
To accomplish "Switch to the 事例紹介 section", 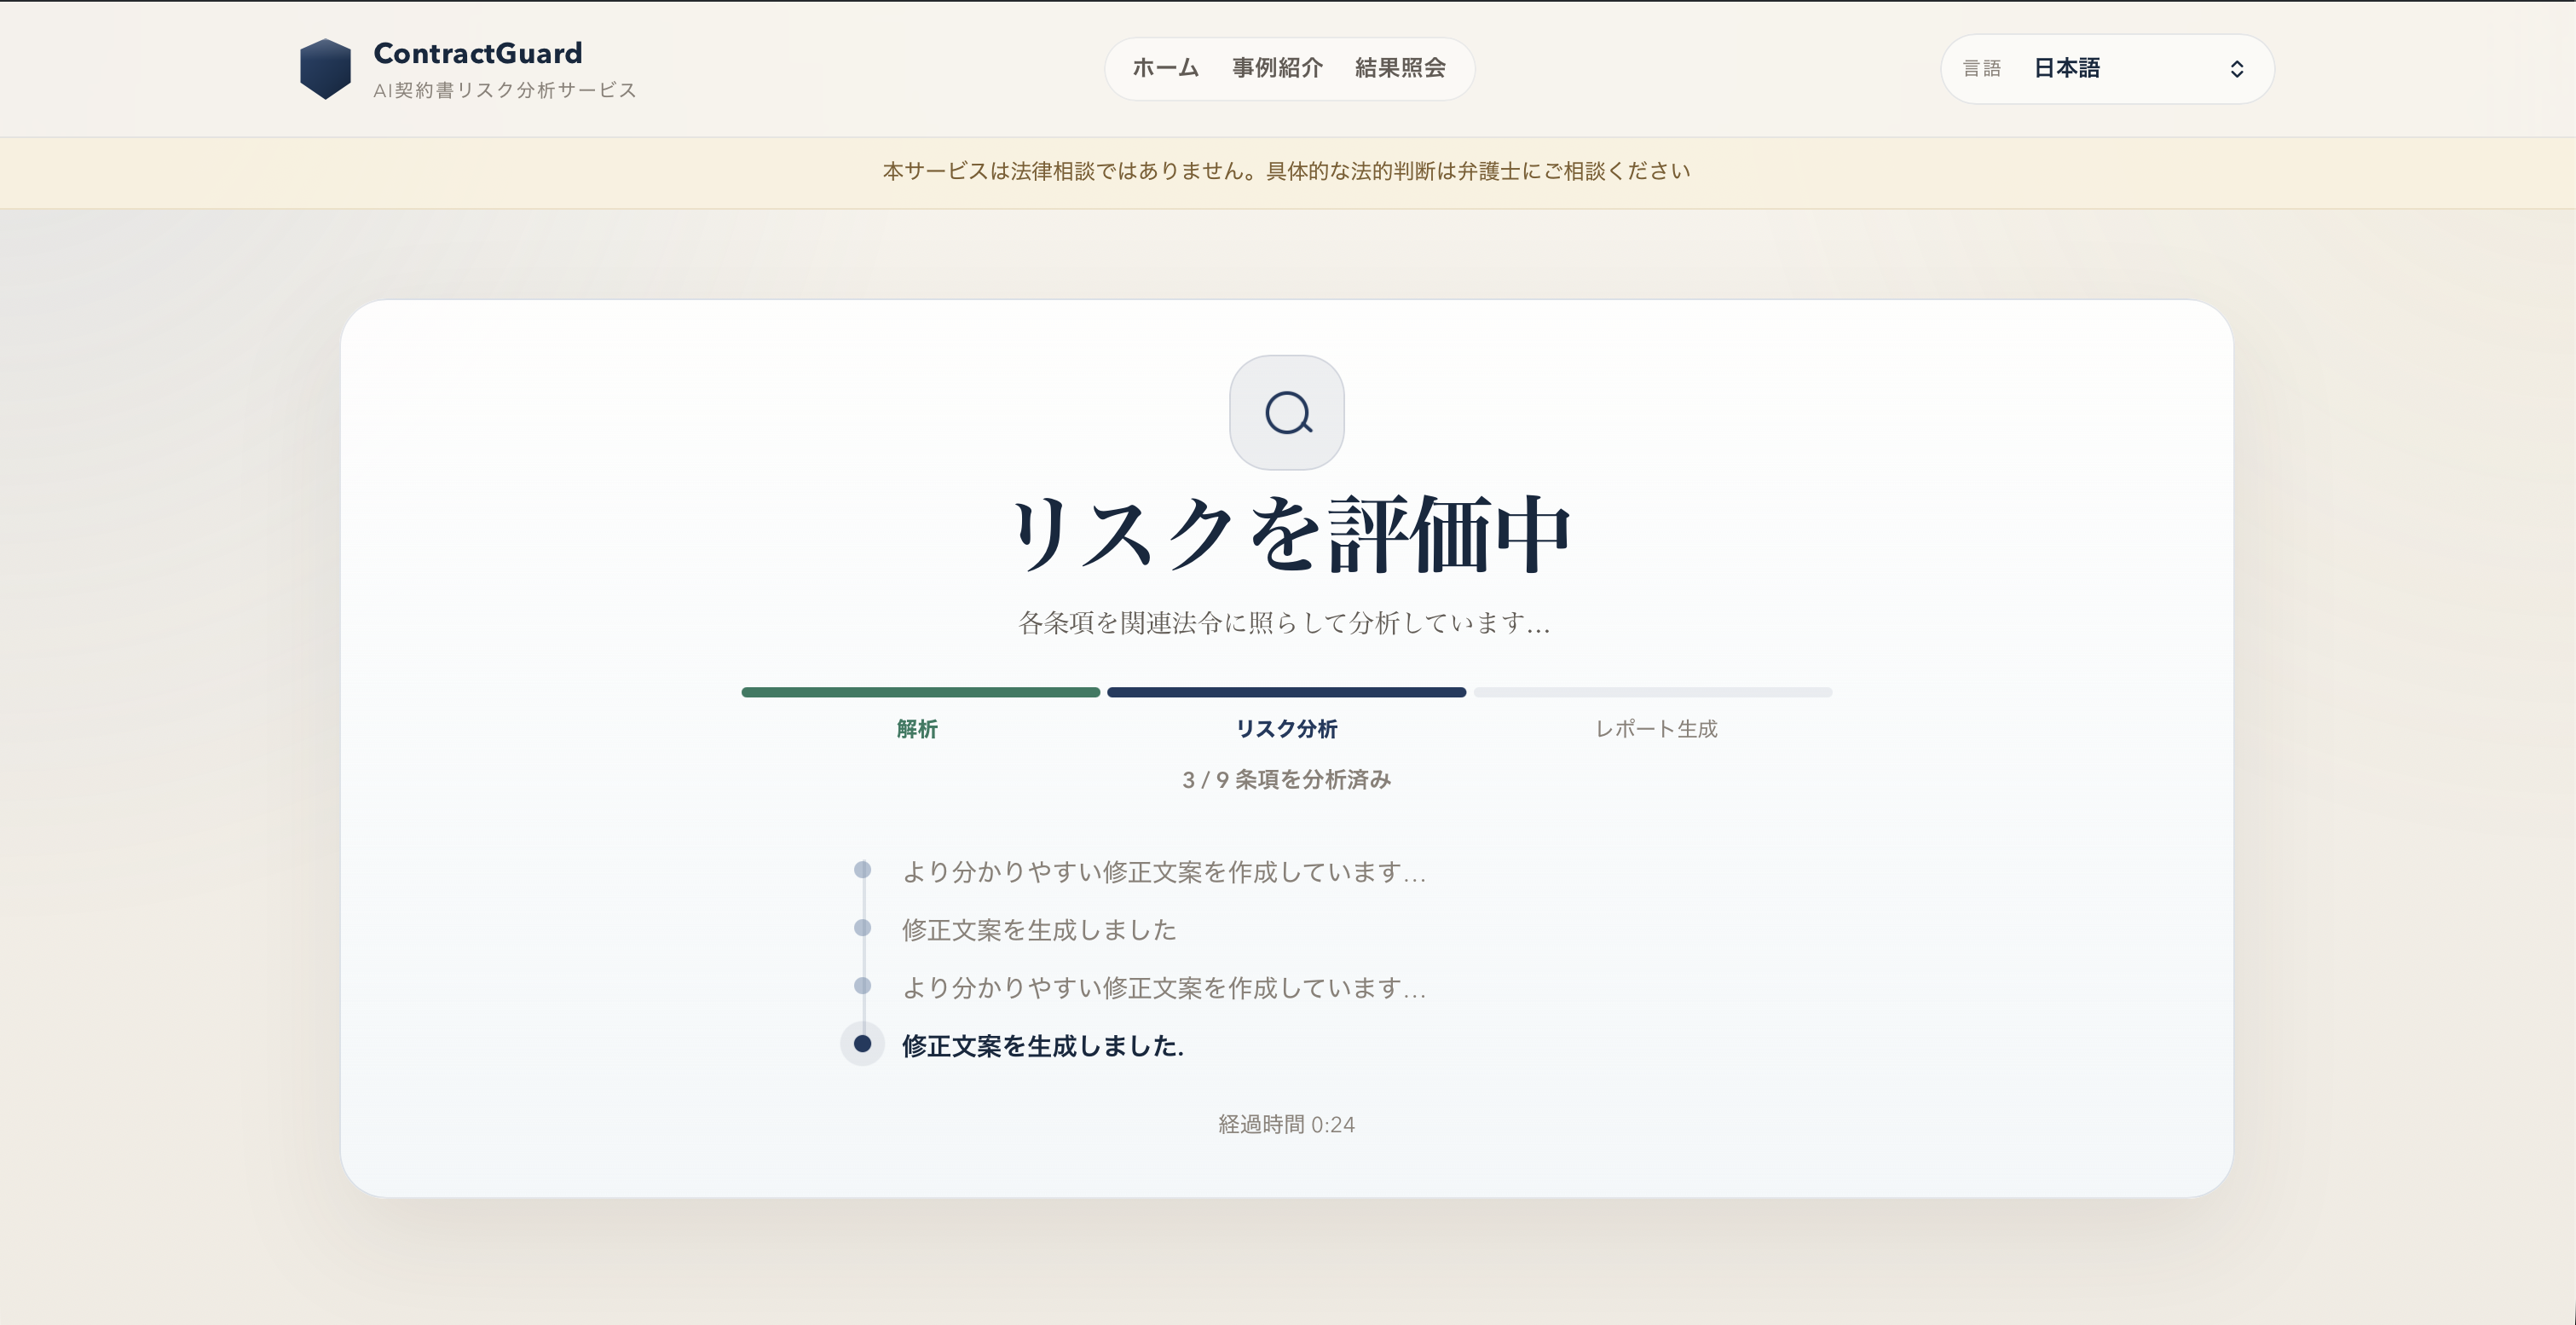I will click(x=1277, y=68).
